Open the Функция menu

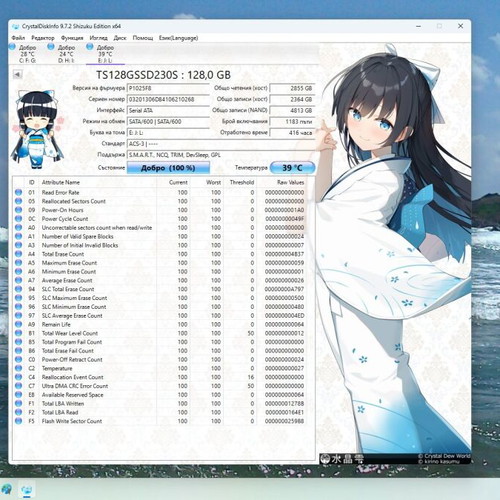pyautogui.click(x=72, y=38)
